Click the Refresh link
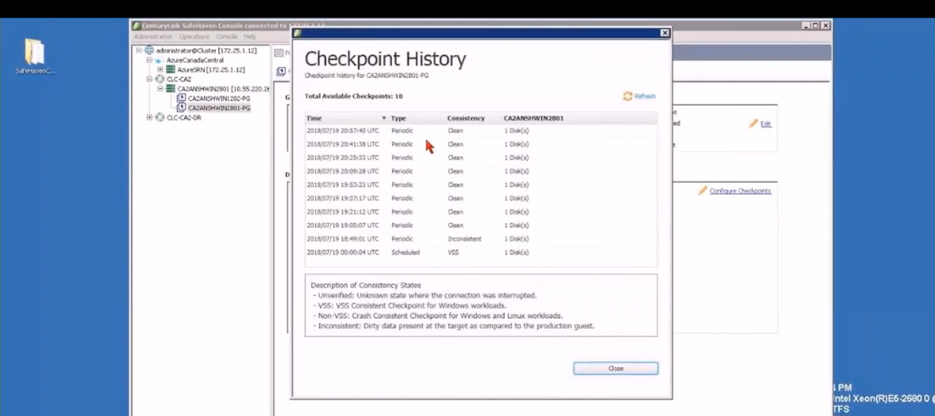Screen dimensions: 935x416 645,96
